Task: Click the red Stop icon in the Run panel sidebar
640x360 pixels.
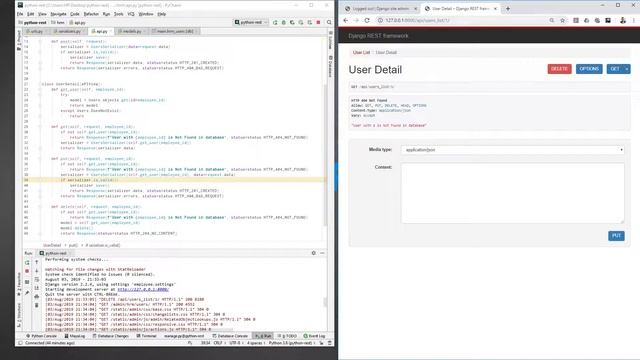Action: tap(27, 271)
